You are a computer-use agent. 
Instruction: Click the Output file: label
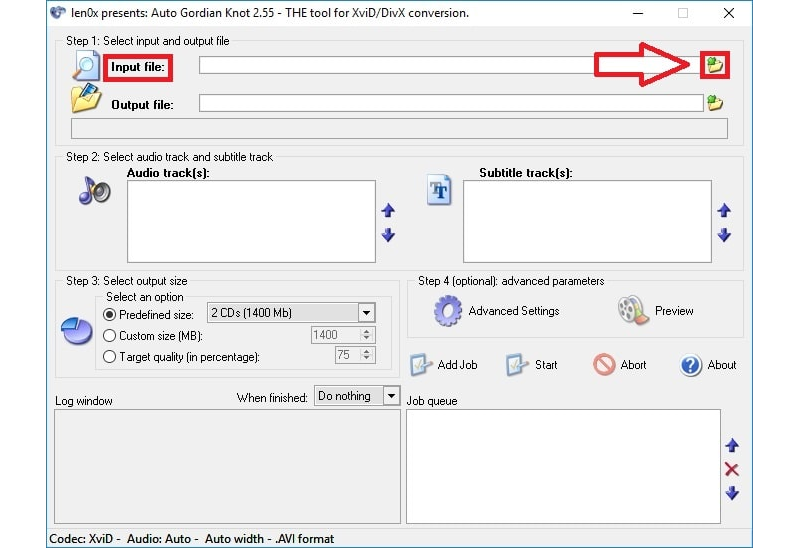[x=142, y=105]
